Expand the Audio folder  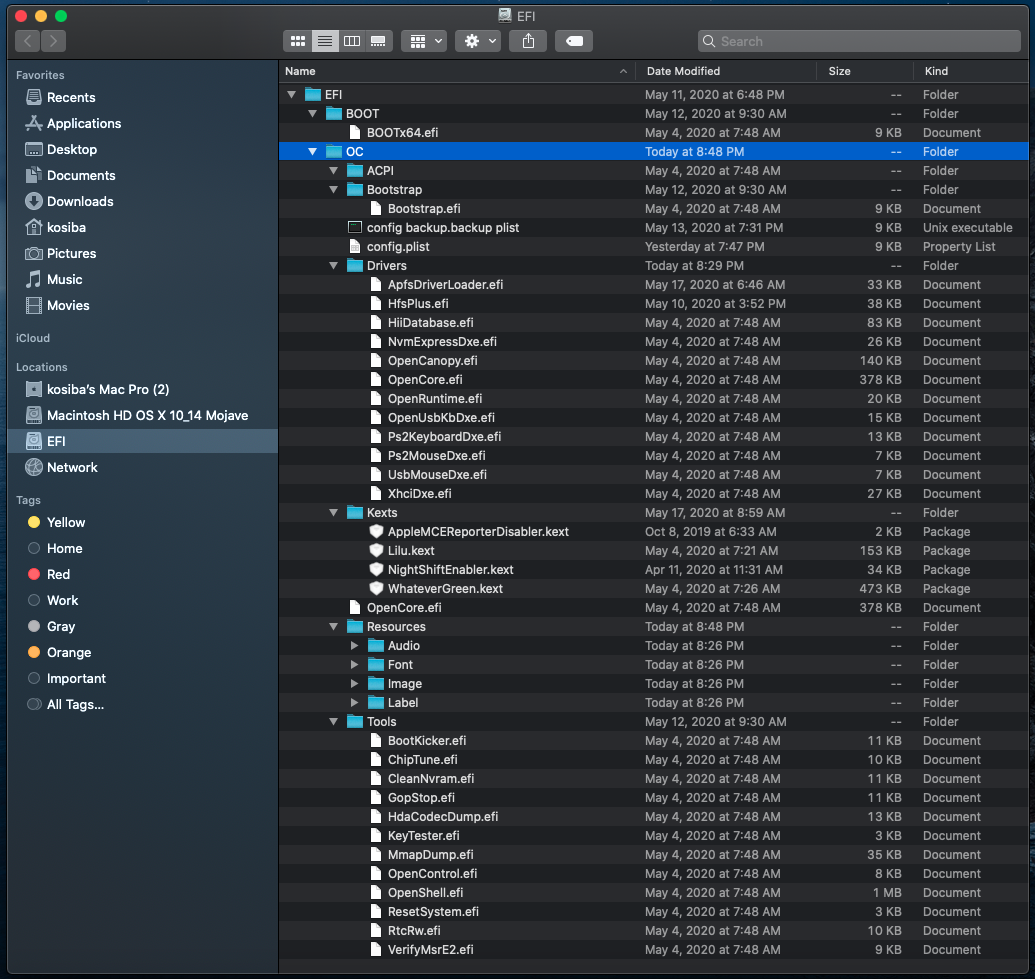[354, 646]
